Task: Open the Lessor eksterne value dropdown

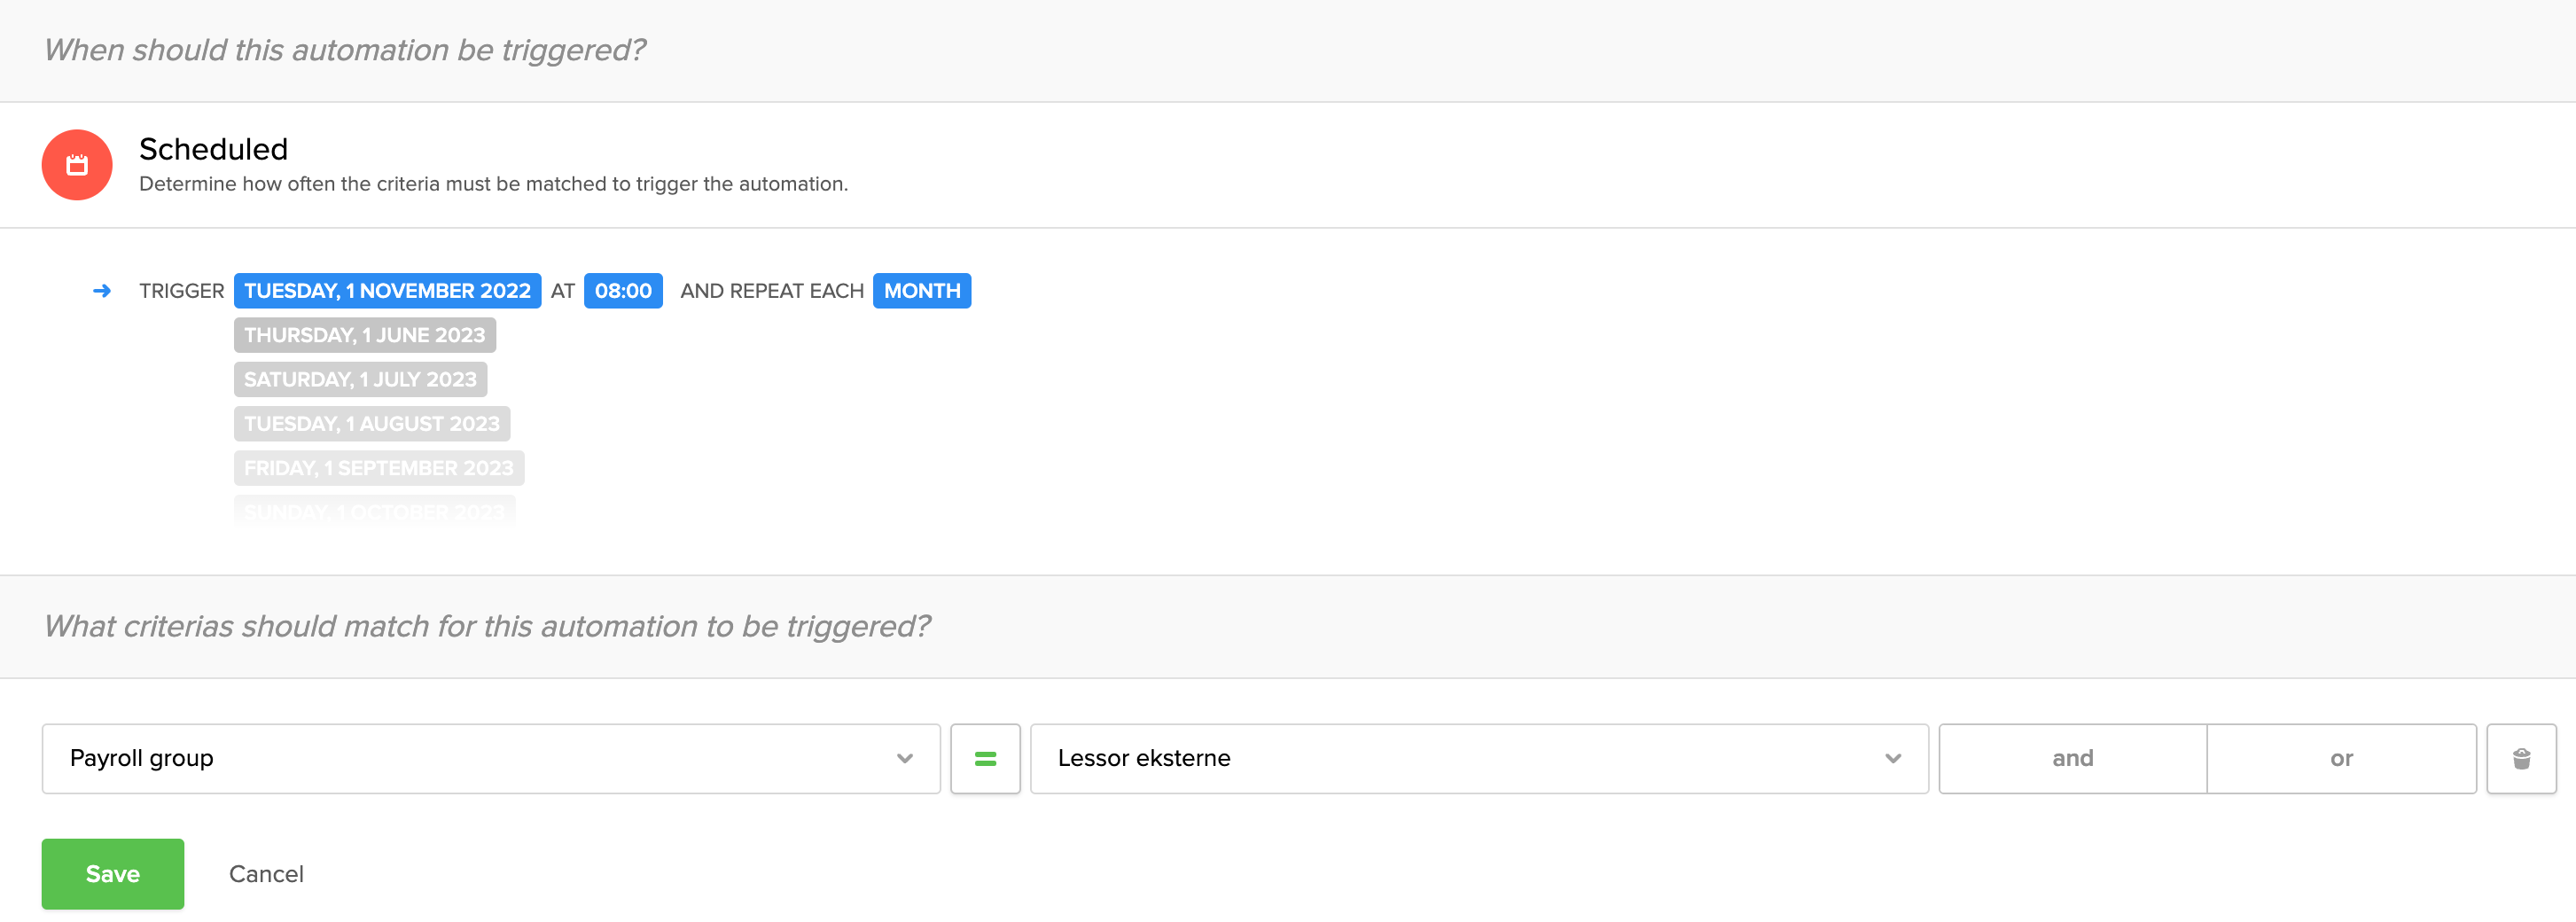Action: pyautogui.click(x=1478, y=759)
